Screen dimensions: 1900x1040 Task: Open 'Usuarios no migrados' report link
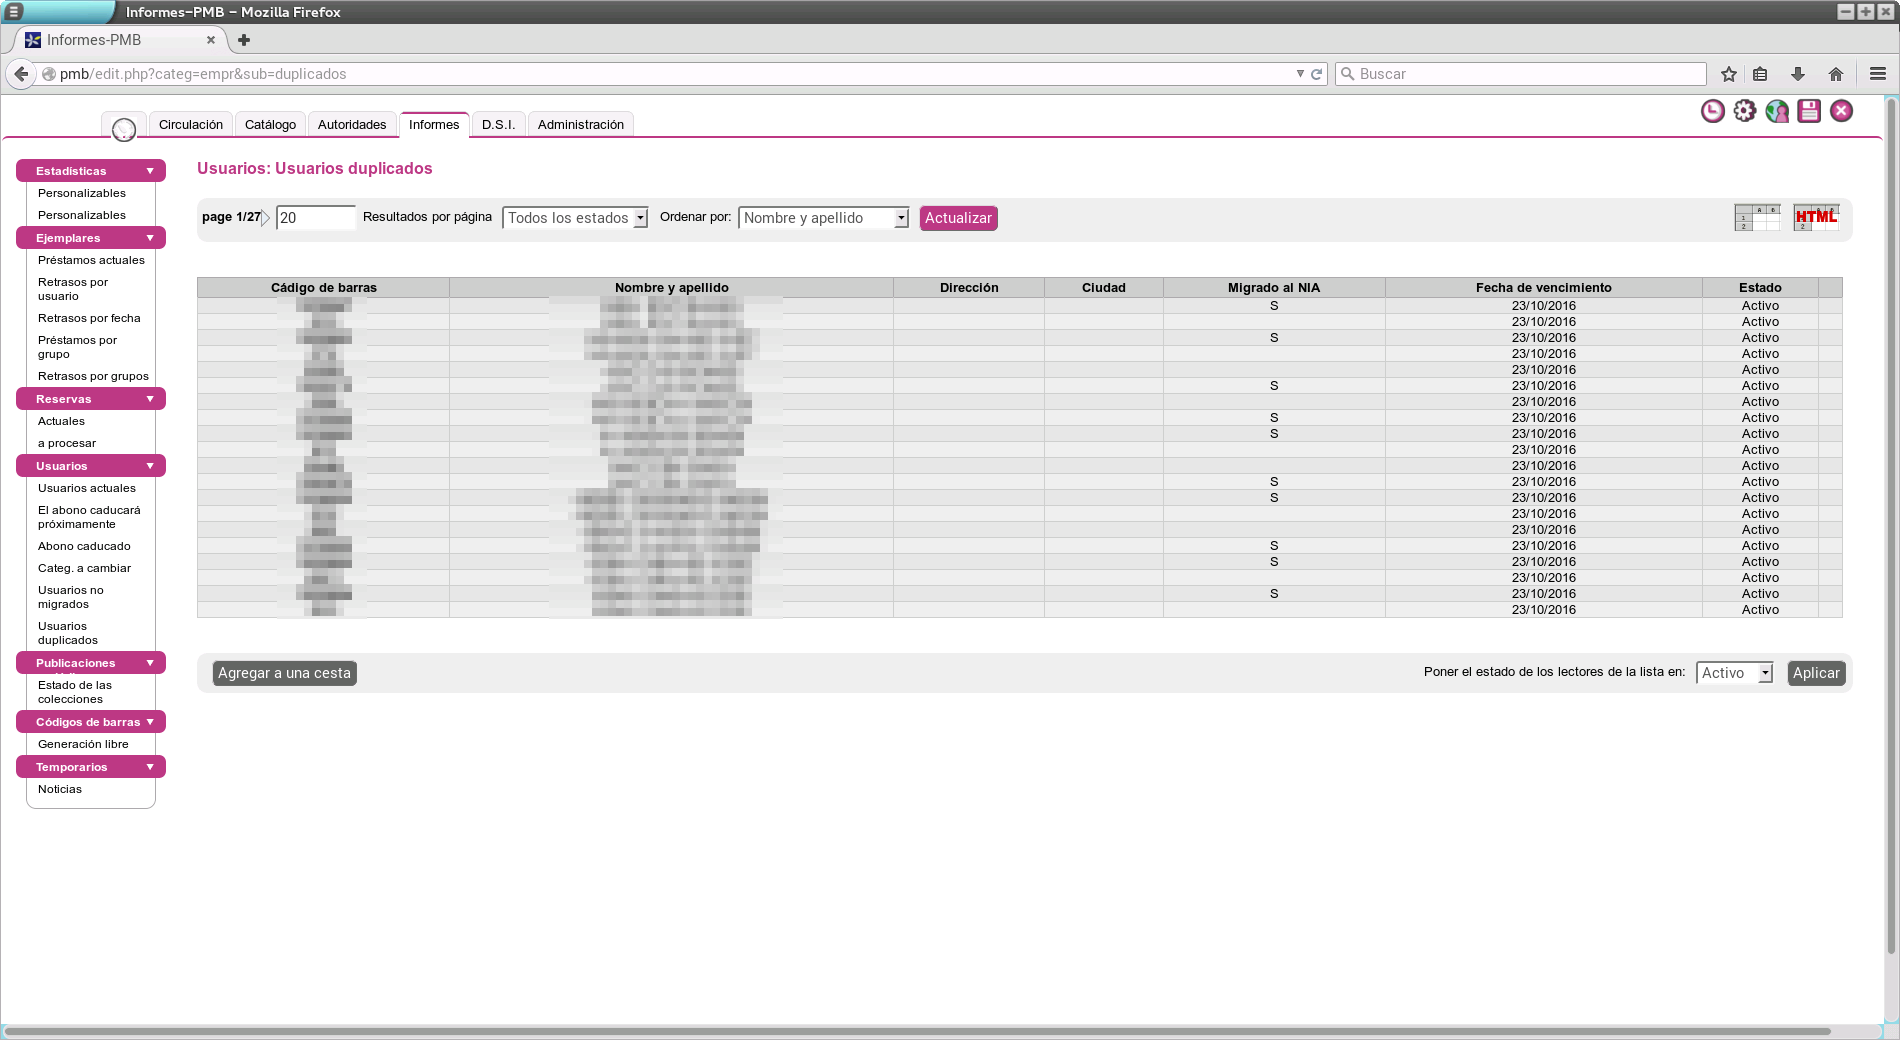[70, 597]
